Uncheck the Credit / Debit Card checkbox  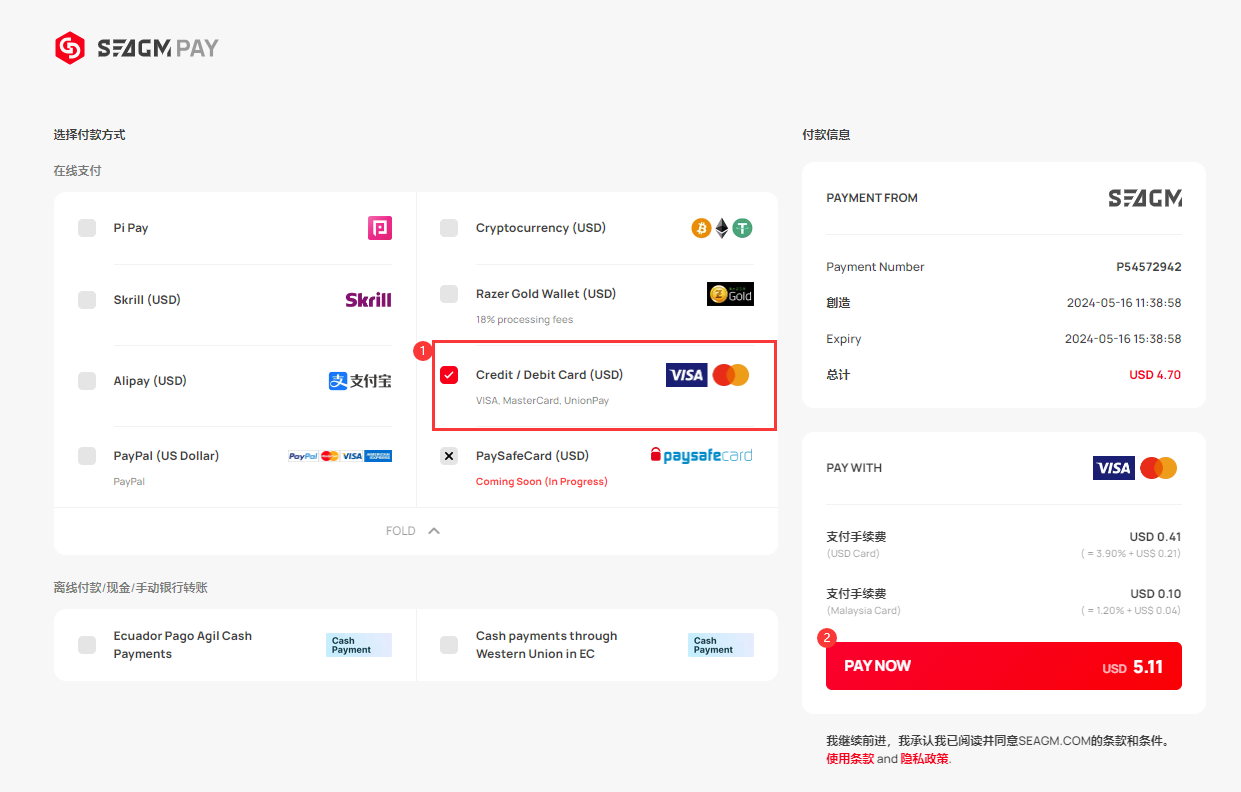449,375
